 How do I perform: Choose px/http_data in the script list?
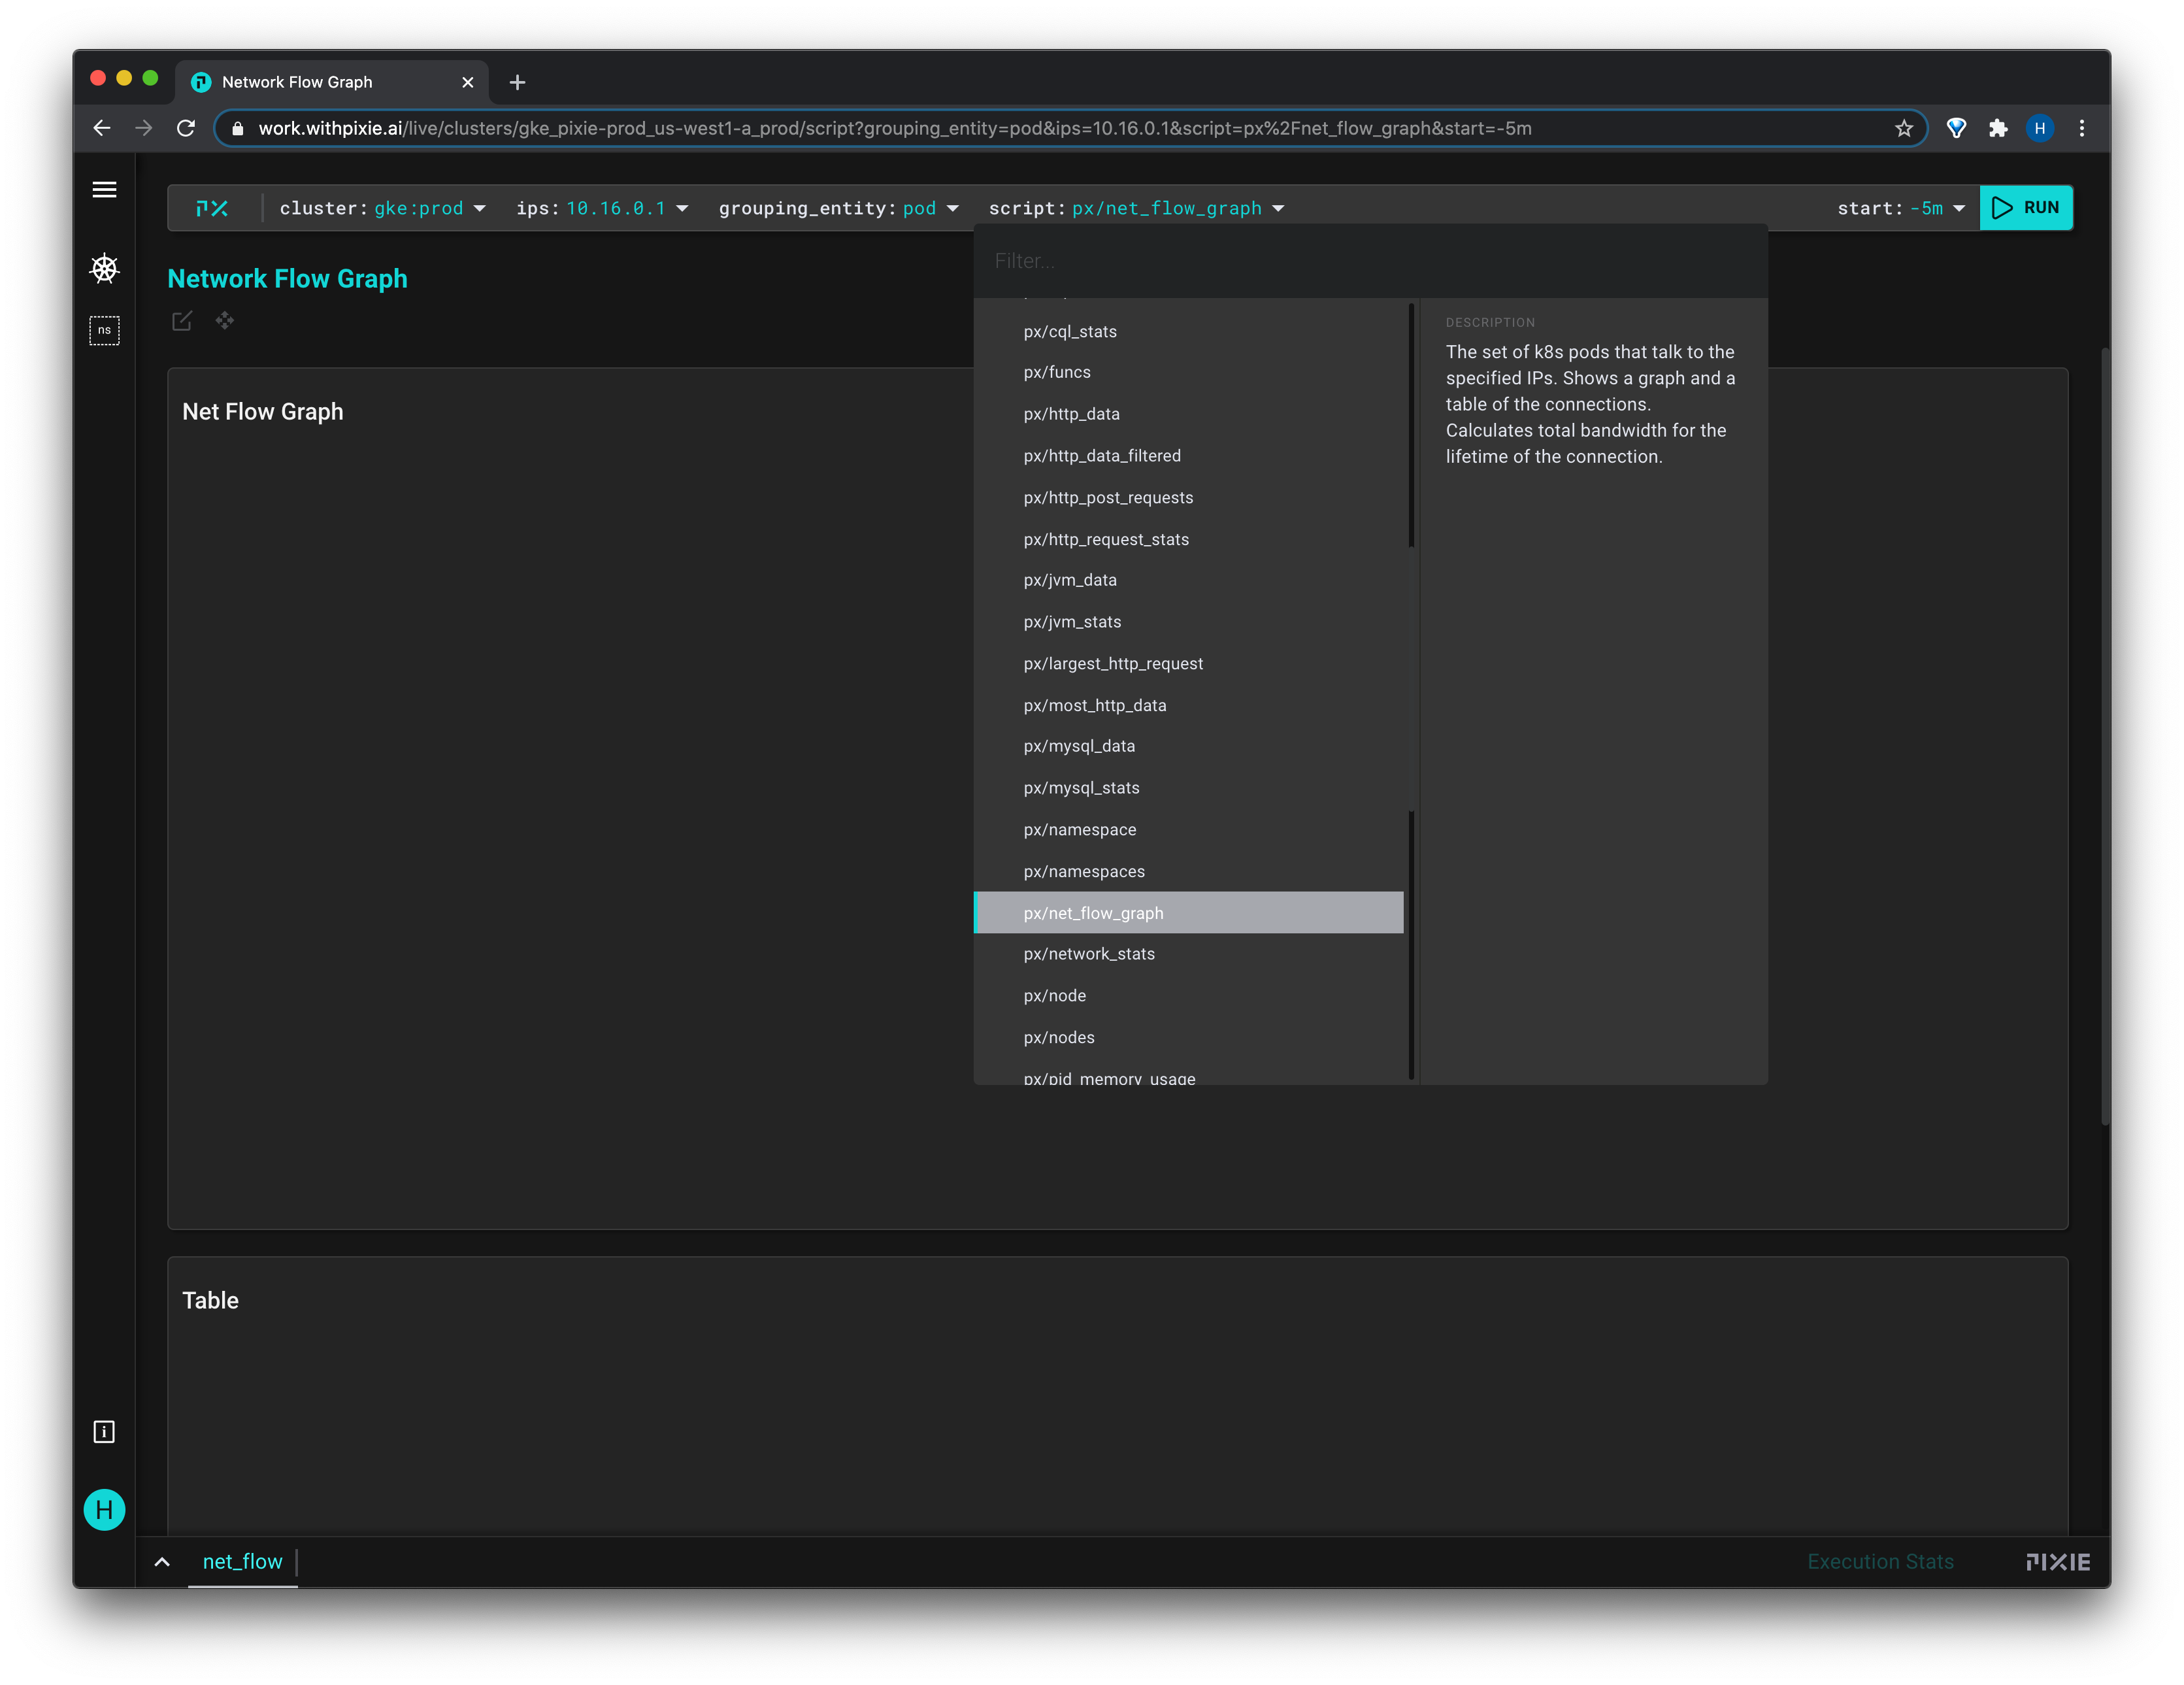[x=1071, y=414]
